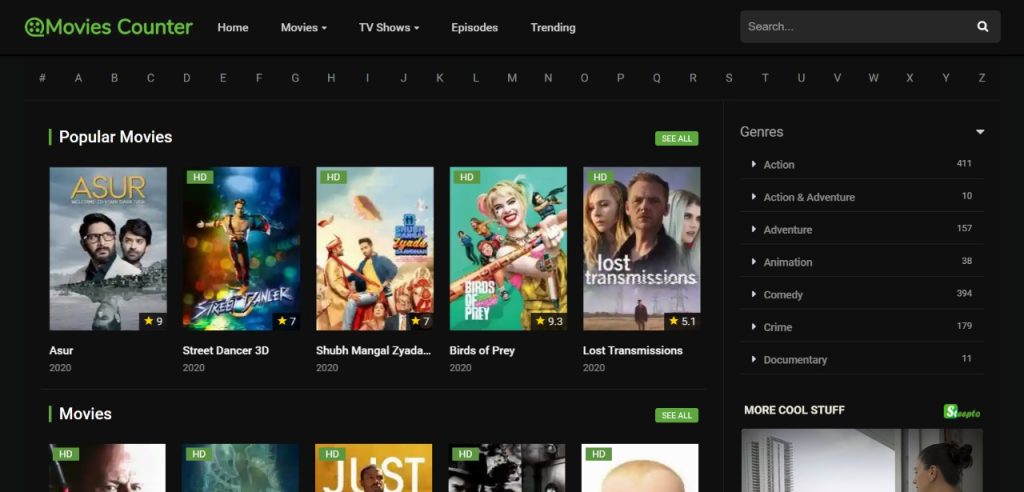1024x492 pixels.
Task: Click the search magnifier icon
Action: (982, 27)
